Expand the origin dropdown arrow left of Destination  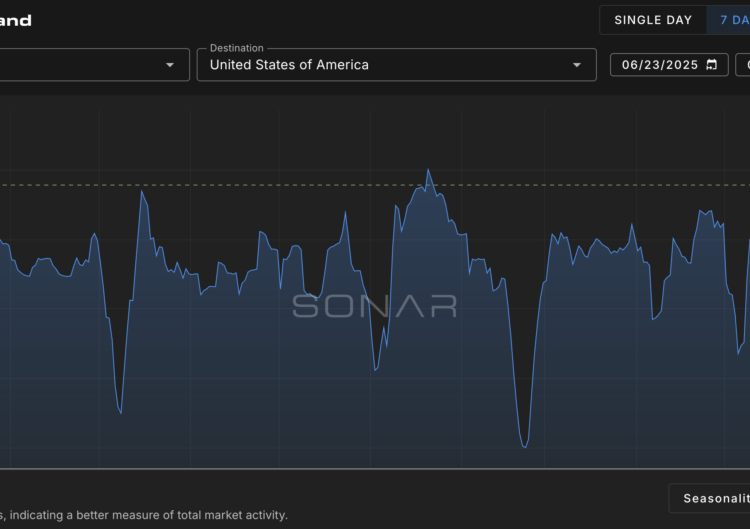(170, 65)
